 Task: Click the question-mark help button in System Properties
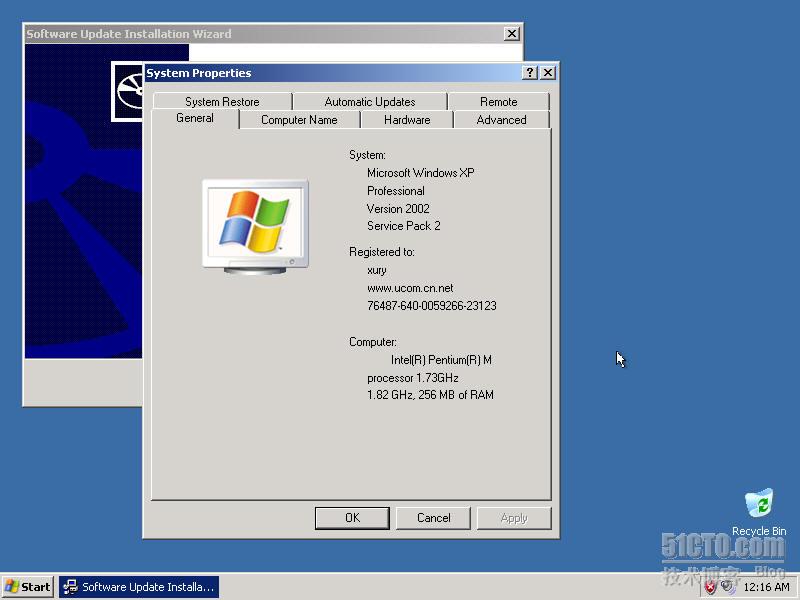[530, 72]
